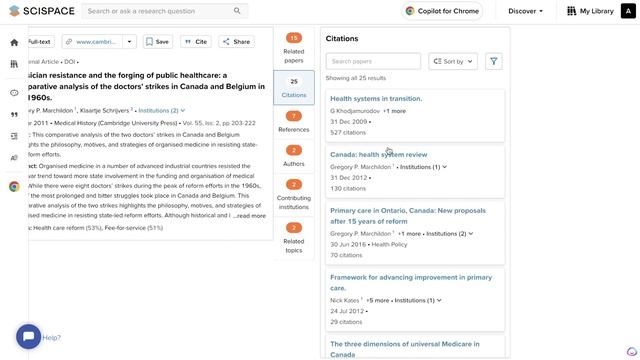640x360 pixels.
Task: Click the Save bookmark button
Action: [158, 42]
